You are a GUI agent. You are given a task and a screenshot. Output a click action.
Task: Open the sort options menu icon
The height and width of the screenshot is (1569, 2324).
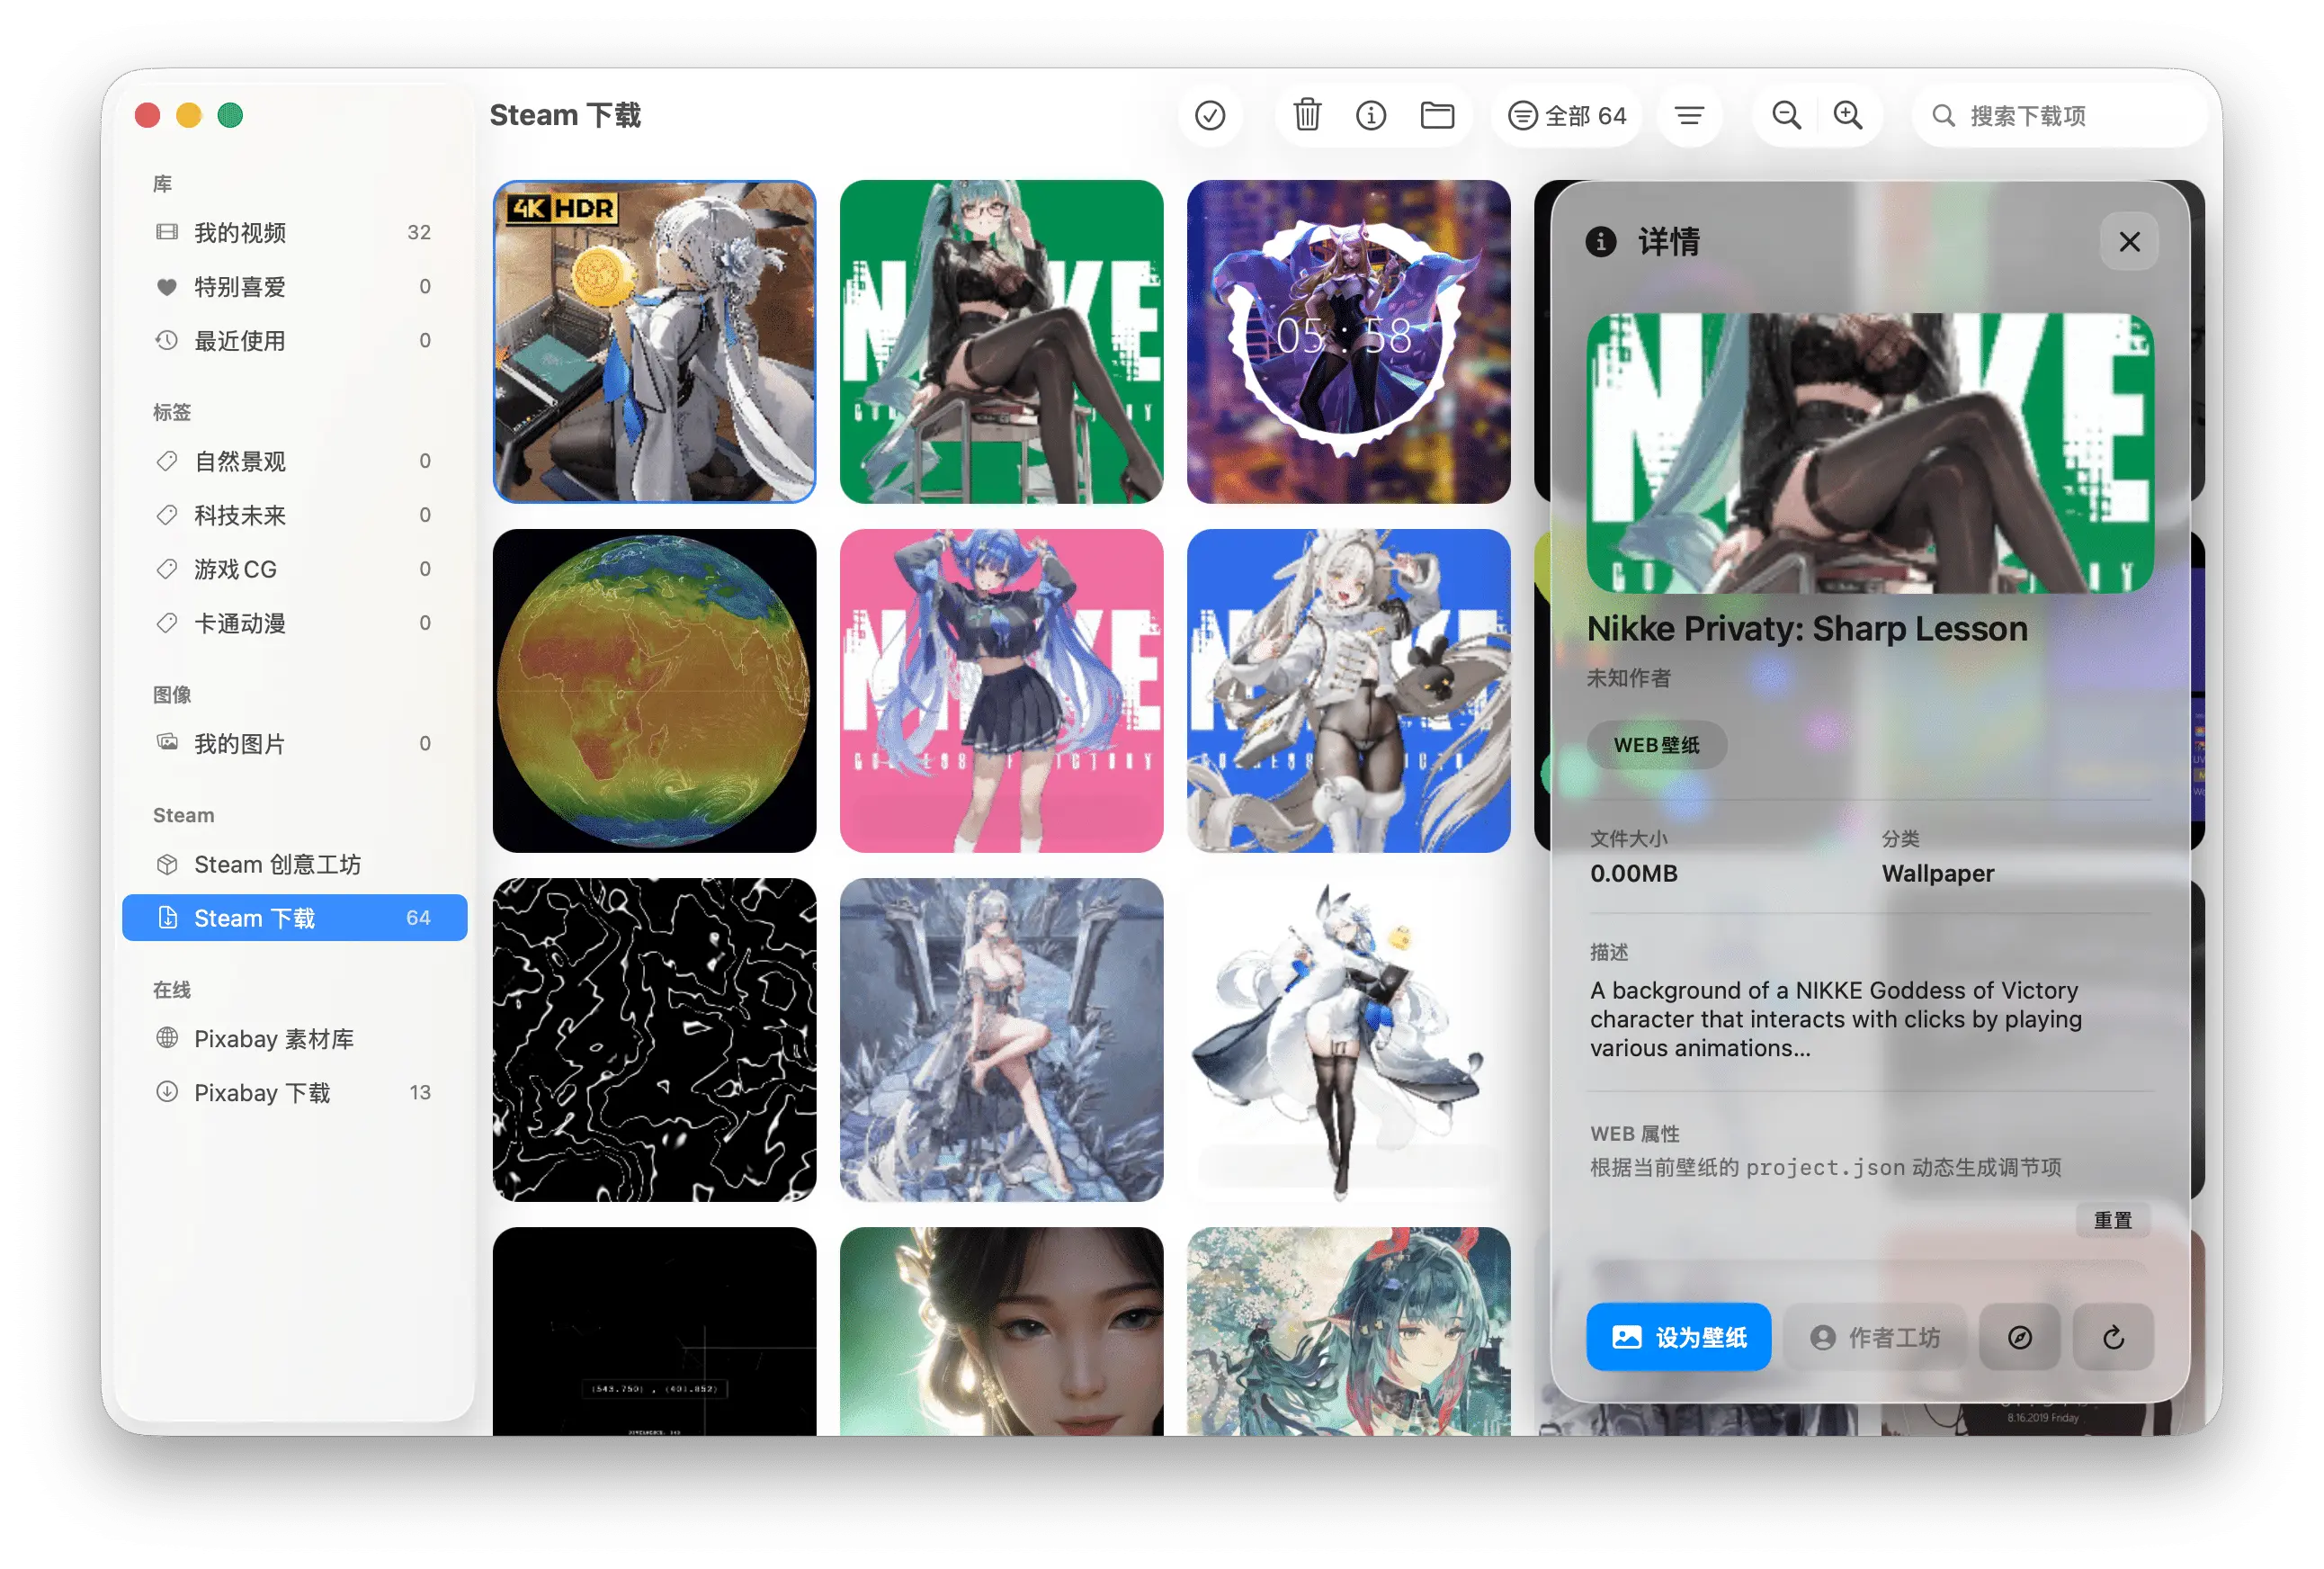pos(1690,116)
